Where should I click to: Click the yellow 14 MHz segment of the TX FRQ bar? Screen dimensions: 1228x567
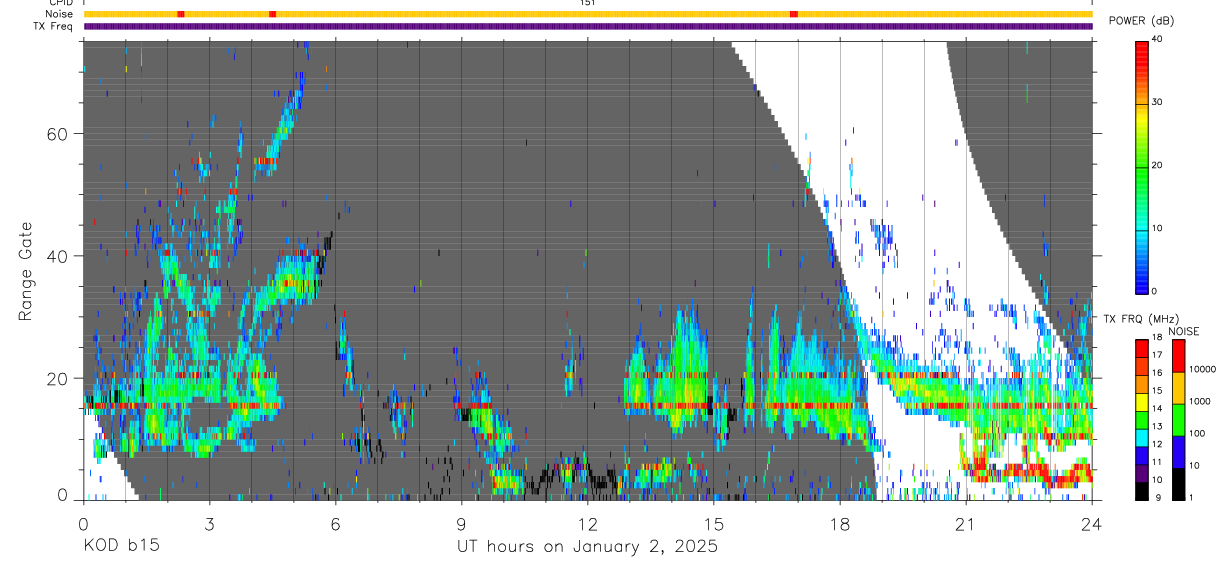1142,402
